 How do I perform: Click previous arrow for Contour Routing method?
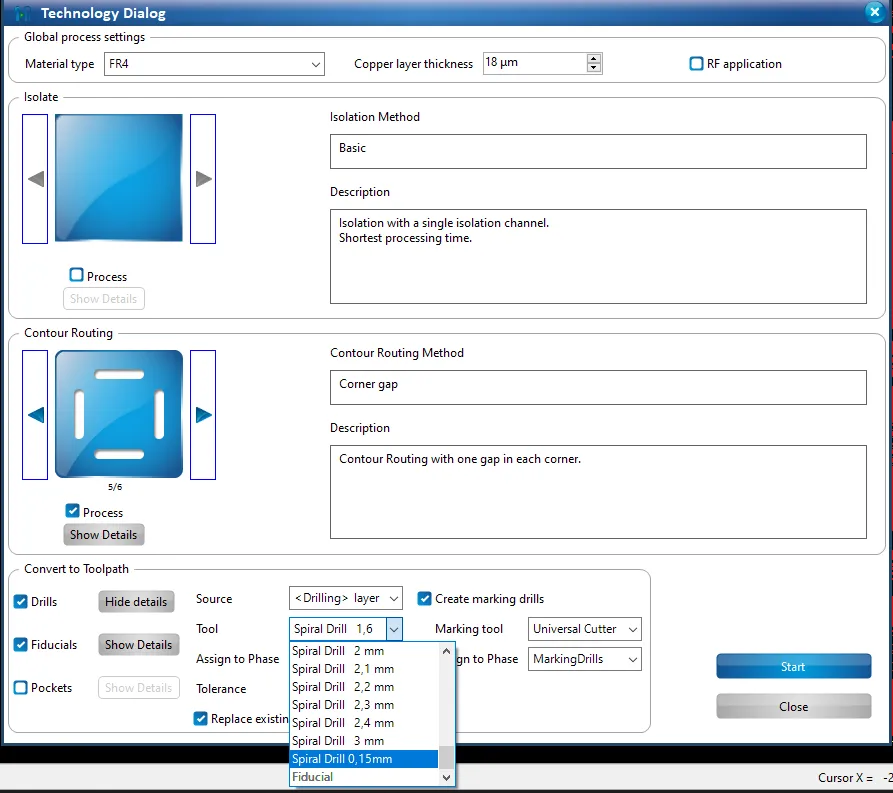(35, 415)
